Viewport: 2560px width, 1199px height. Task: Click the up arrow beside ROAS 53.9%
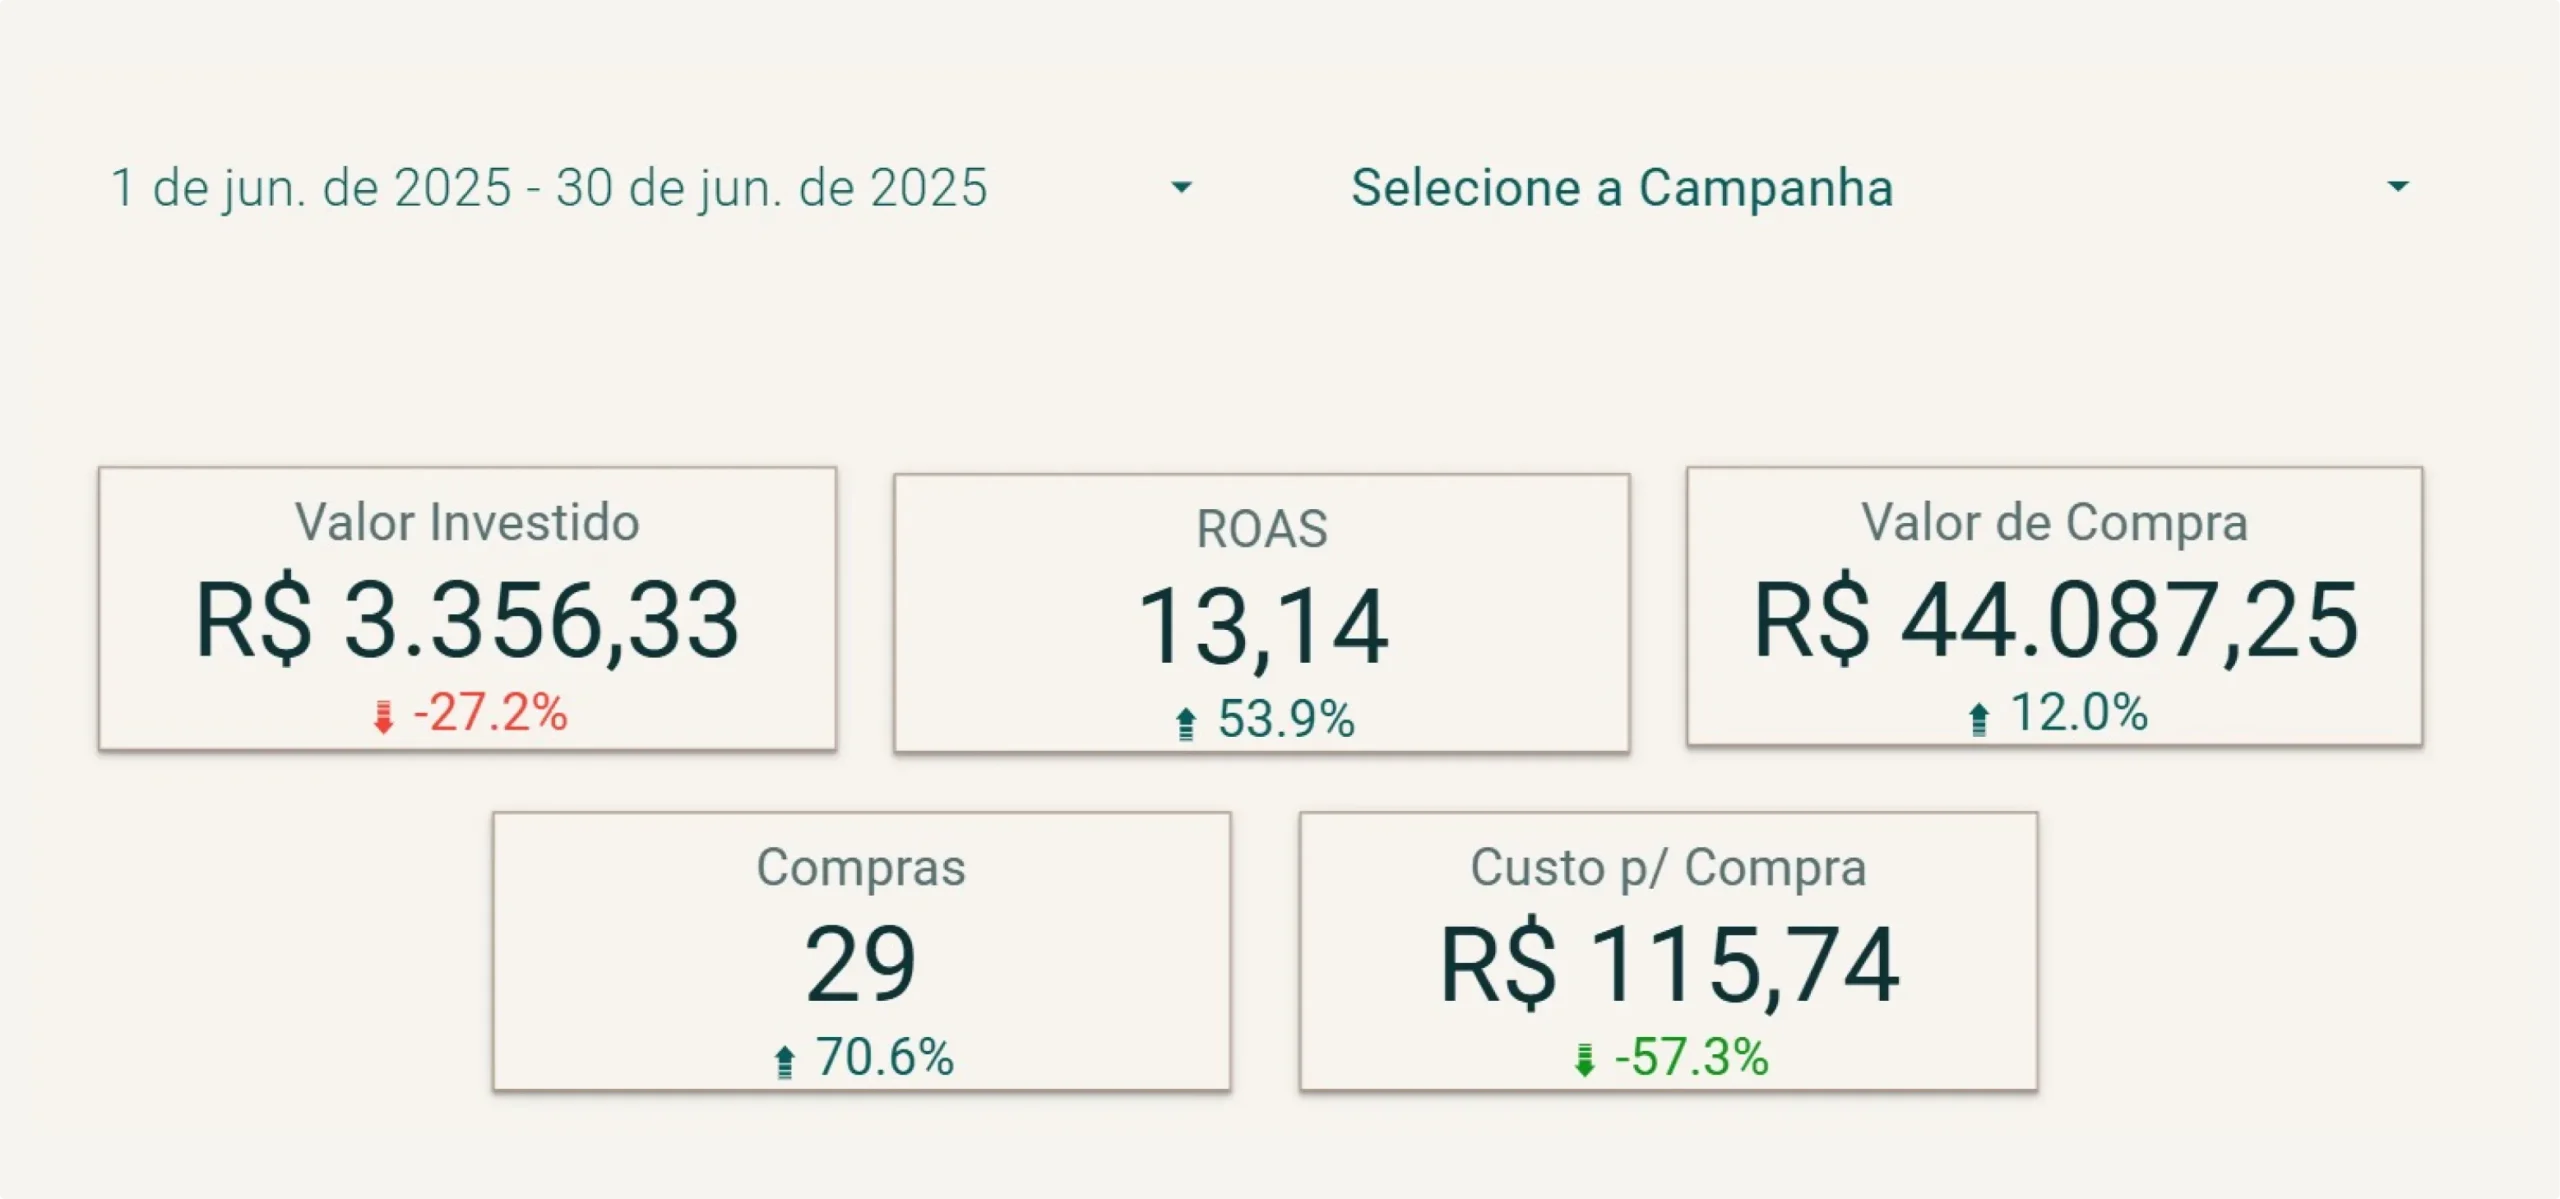1186,722
